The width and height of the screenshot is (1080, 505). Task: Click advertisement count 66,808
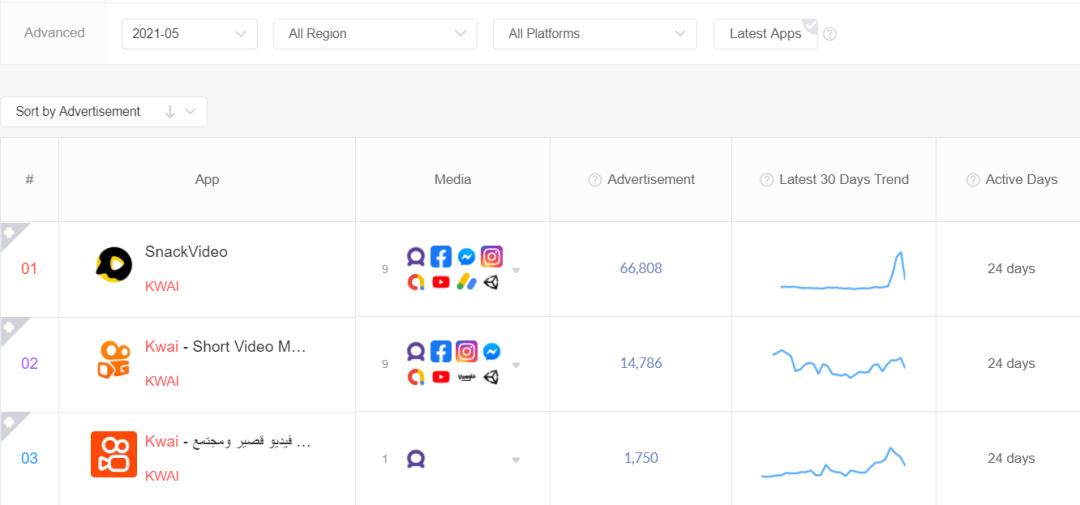(641, 269)
